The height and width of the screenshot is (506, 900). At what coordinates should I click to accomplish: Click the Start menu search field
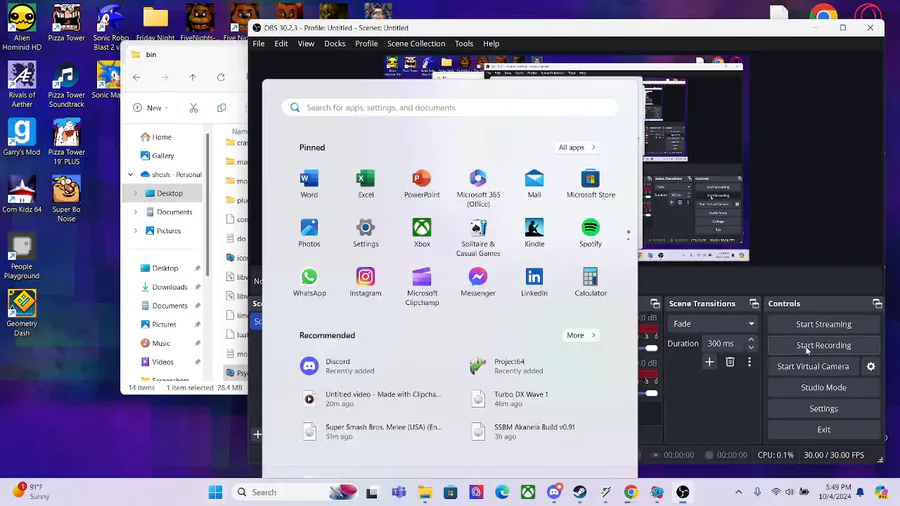pyautogui.click(x=450, y=108)
